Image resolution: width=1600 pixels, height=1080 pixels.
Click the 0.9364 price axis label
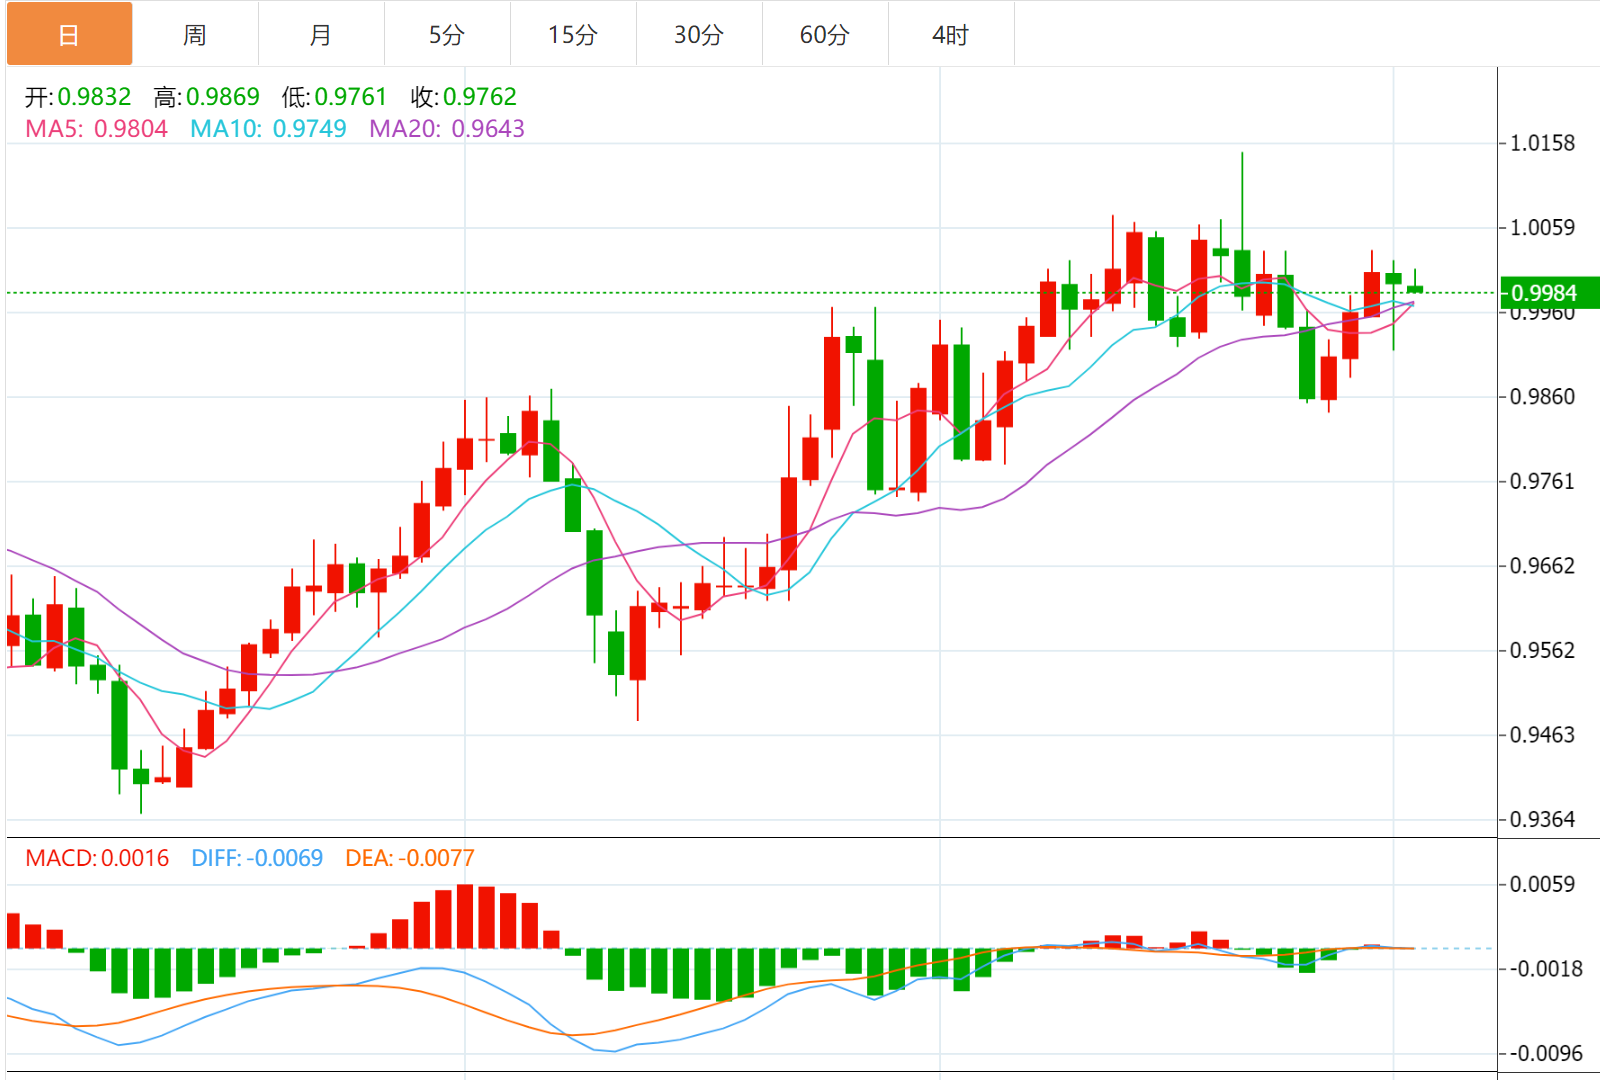[x=1542, y=820]
